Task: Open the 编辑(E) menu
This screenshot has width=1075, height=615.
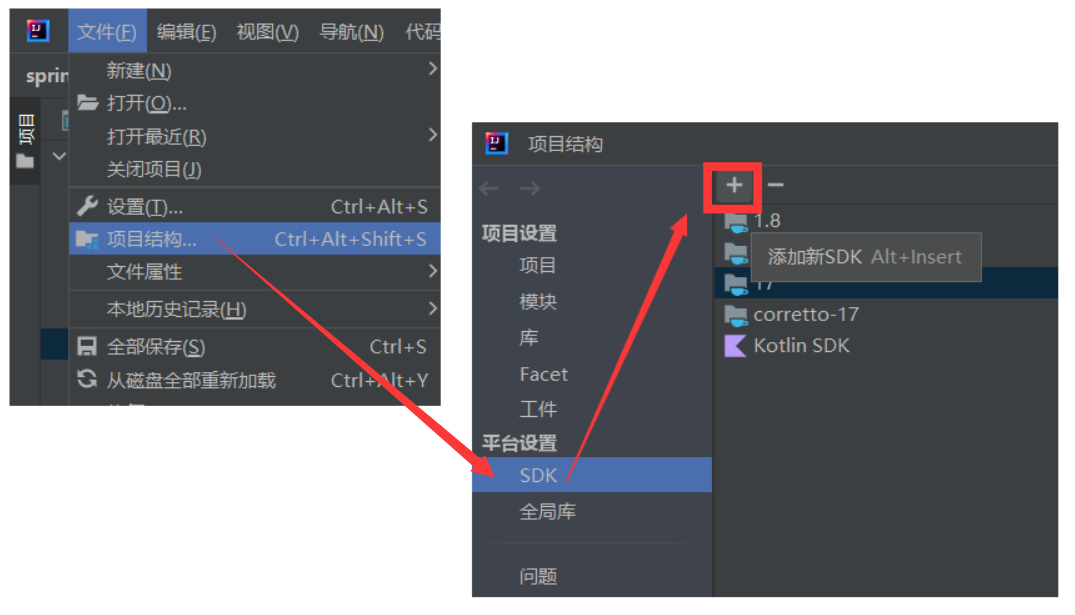Action: pos(186,32)
